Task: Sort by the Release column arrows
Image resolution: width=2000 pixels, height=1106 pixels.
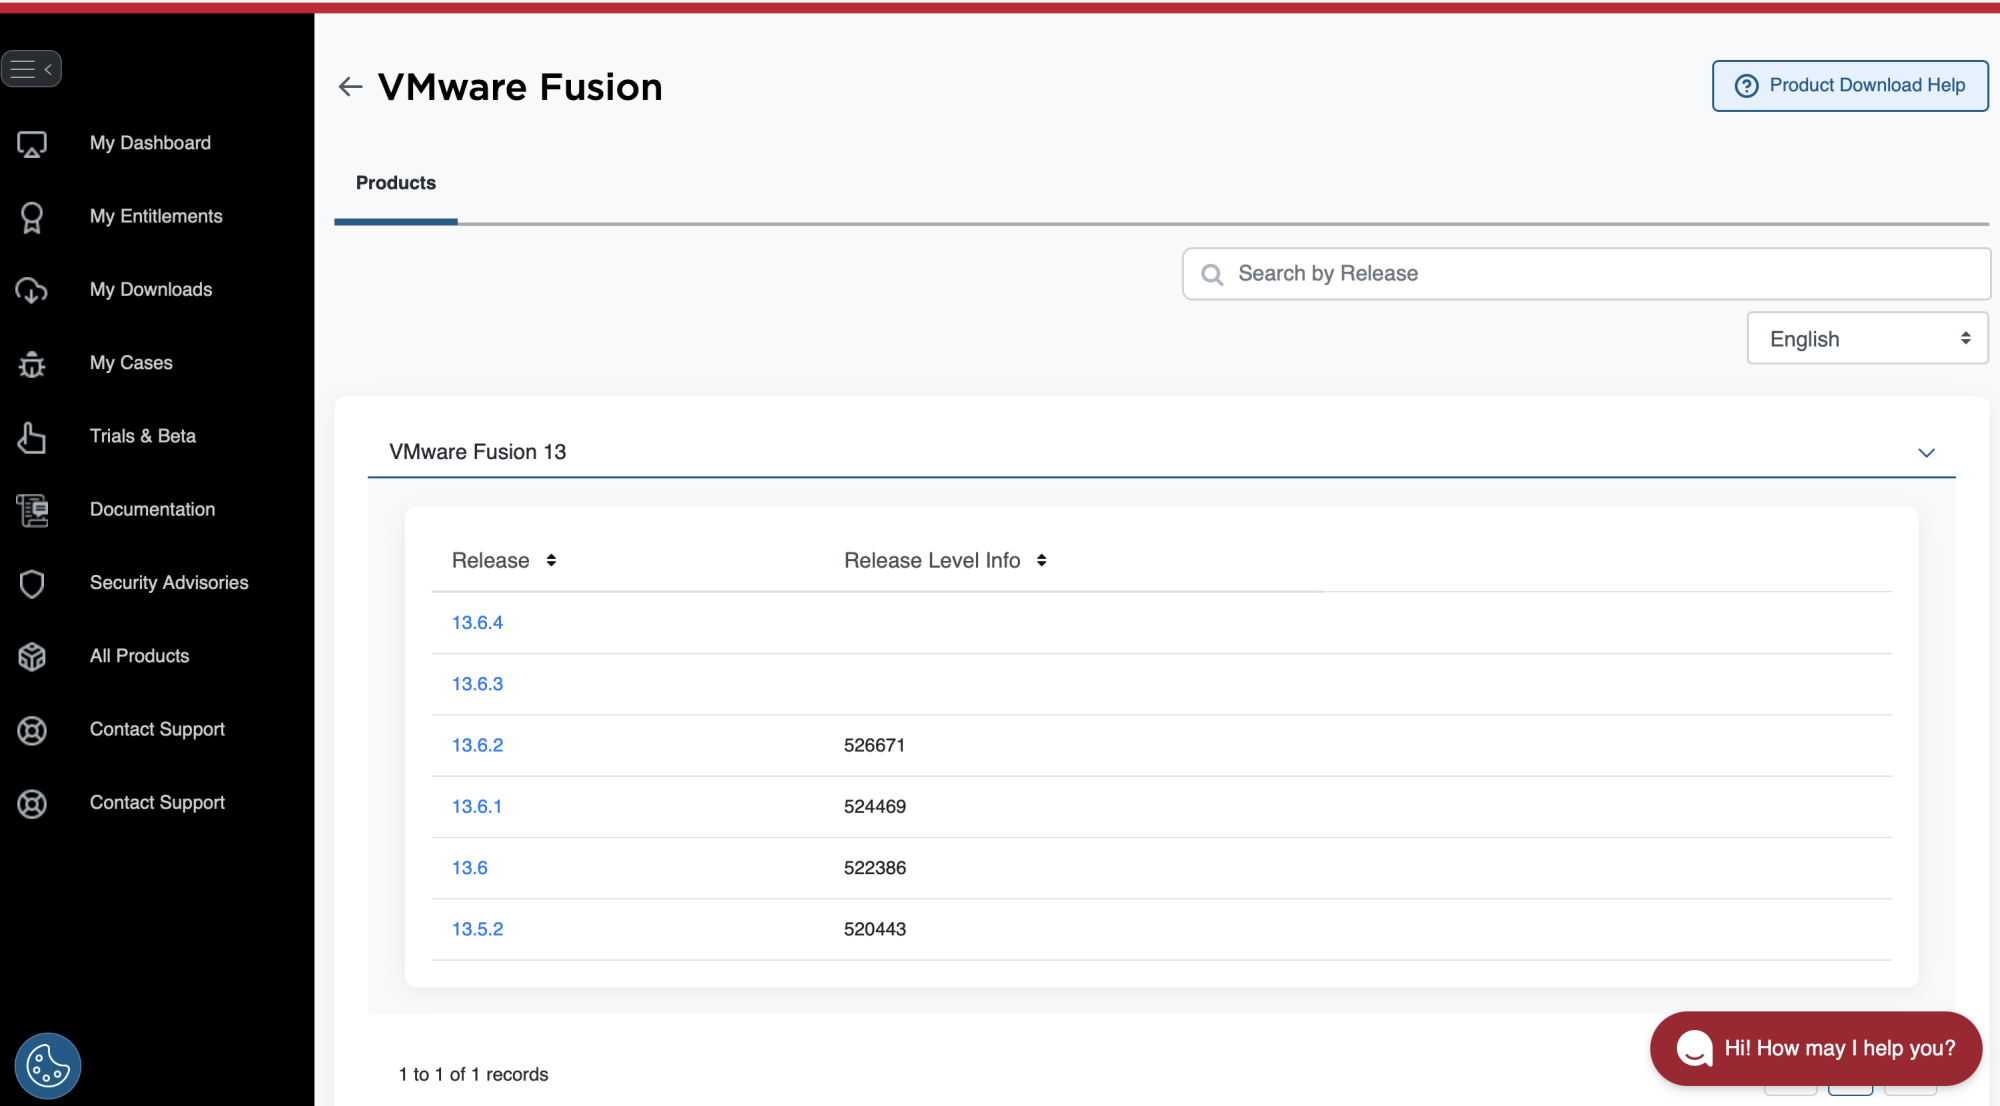Action: tap(551, 561)
